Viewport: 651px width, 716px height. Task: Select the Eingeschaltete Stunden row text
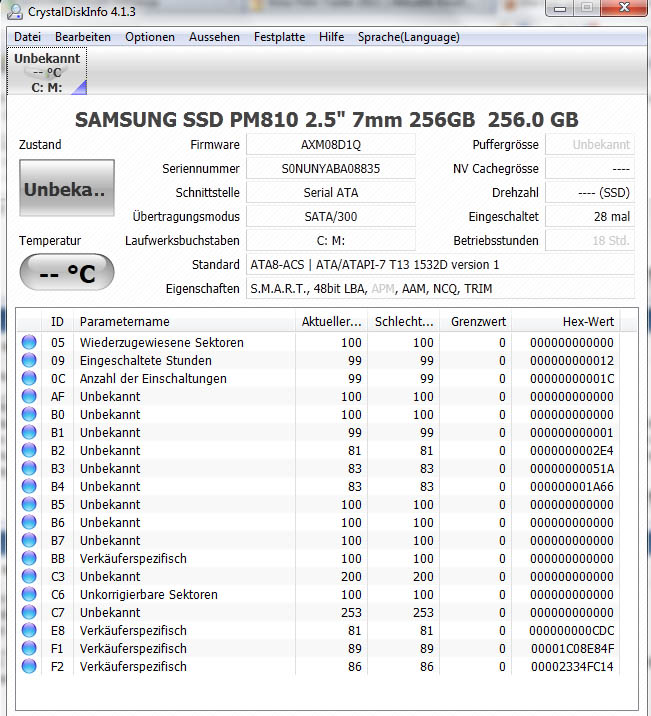146,361
